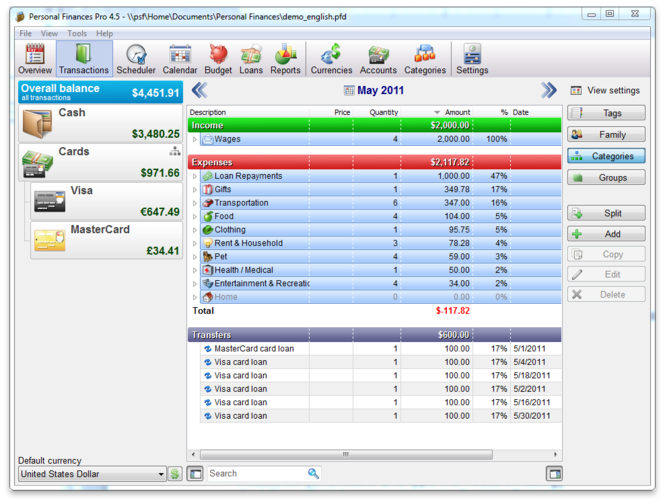Click the search magnifier icon
Screen dimensions: 665x504
tap(313, 473)
